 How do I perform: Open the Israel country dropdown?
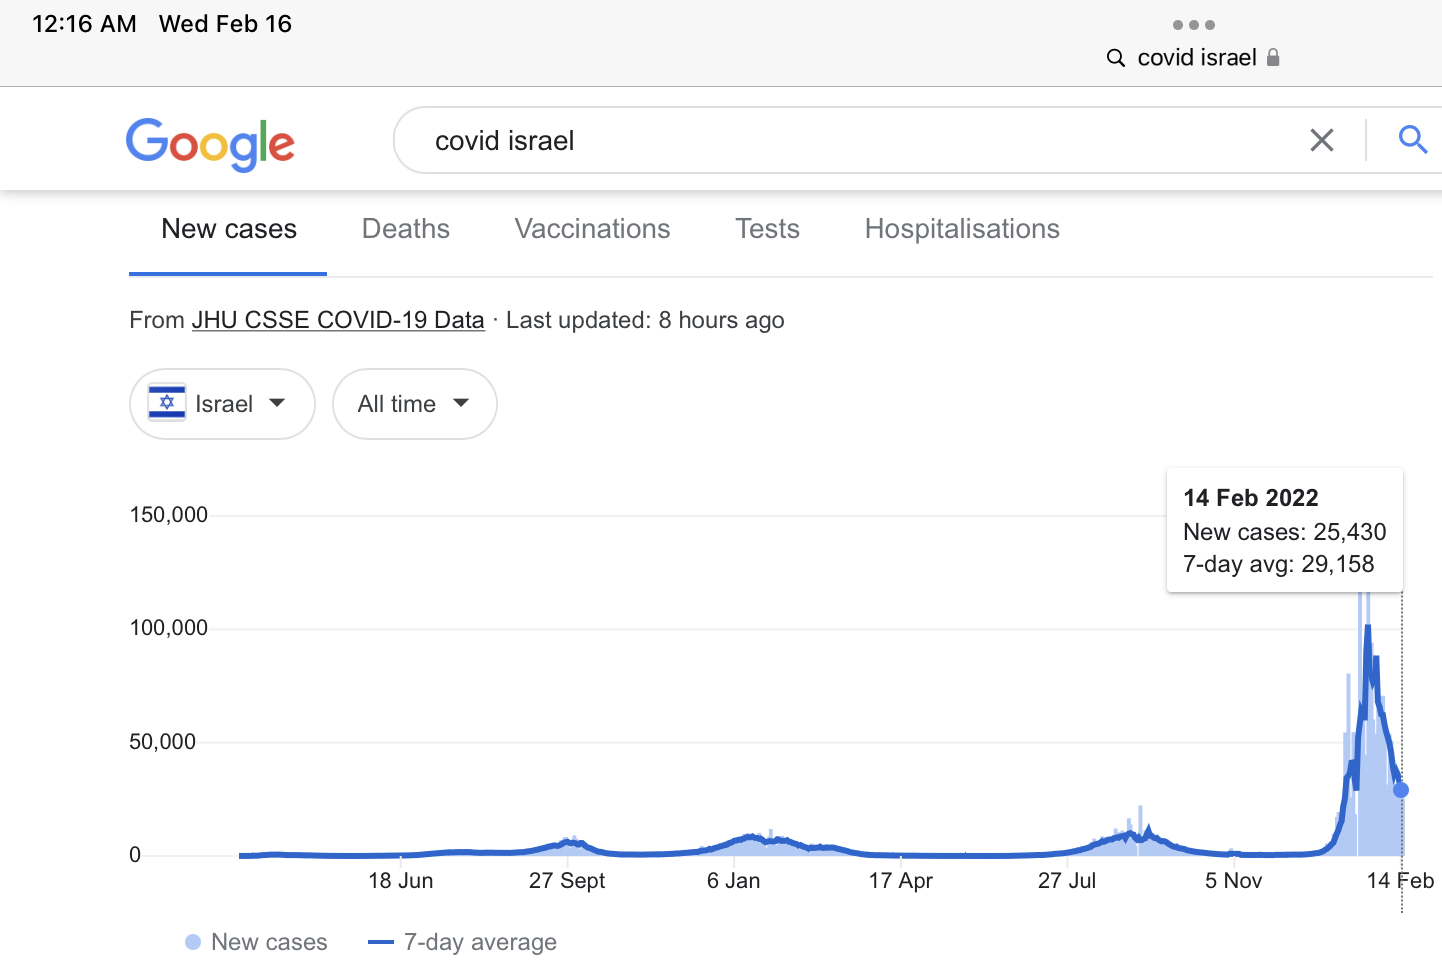point(222,404)
